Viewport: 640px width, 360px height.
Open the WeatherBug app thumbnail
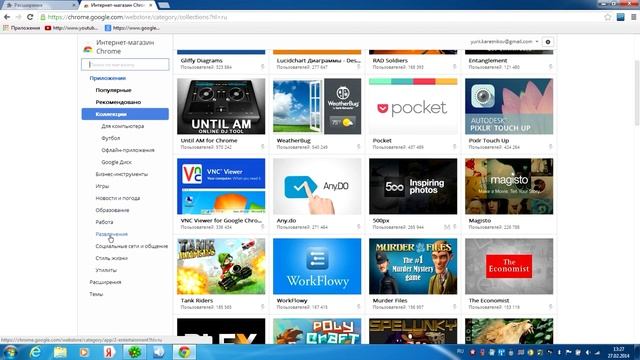(x=317, y=107)
